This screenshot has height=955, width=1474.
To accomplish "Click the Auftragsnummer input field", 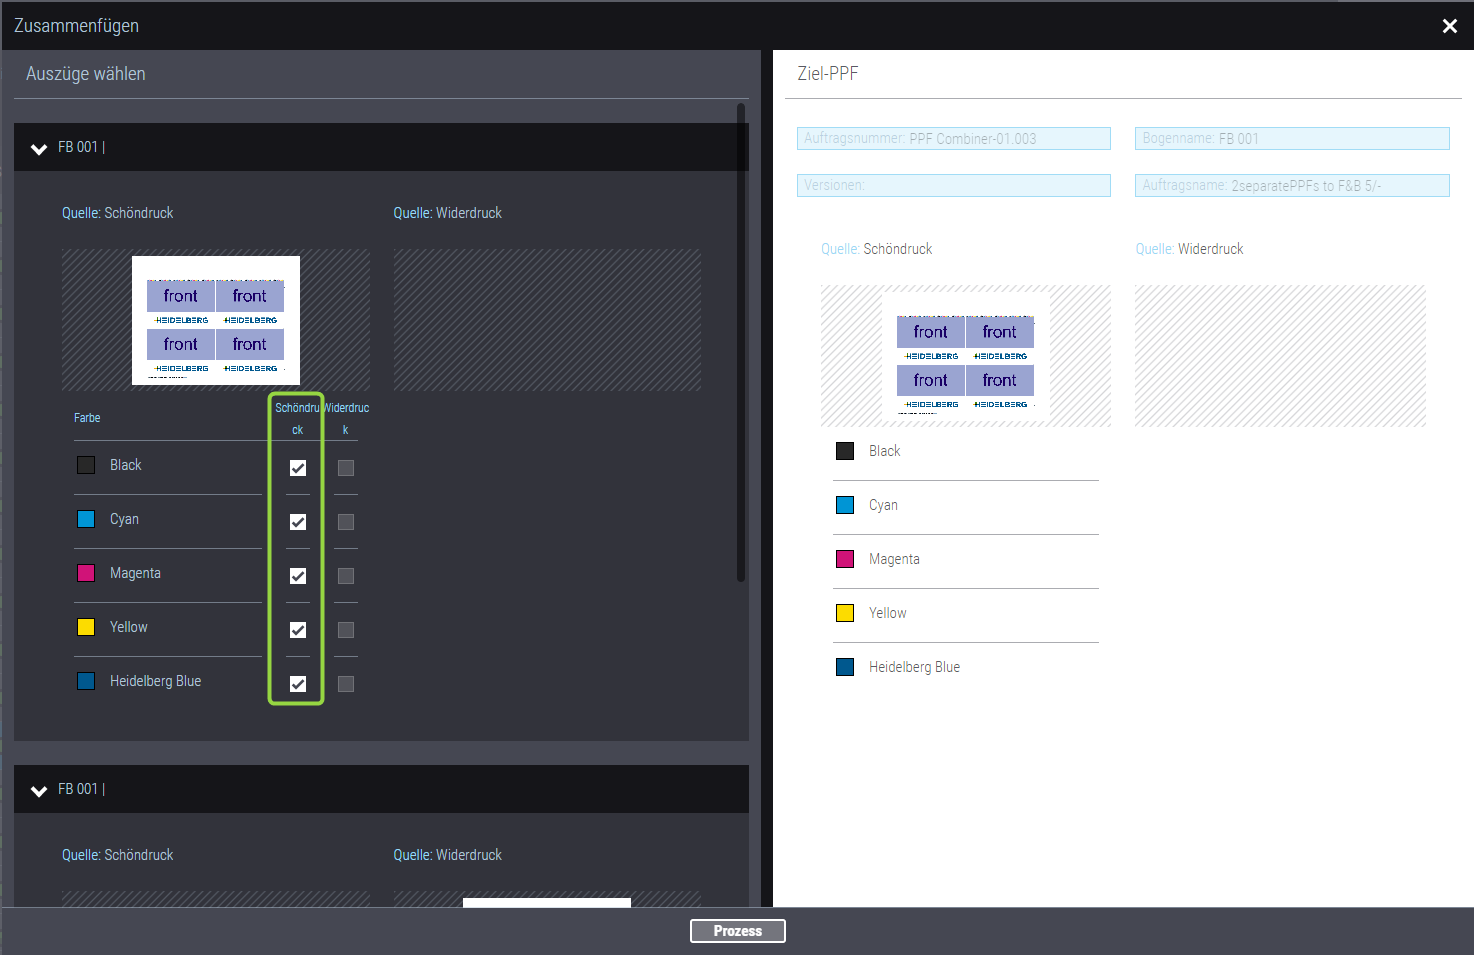I will point(953,139).
